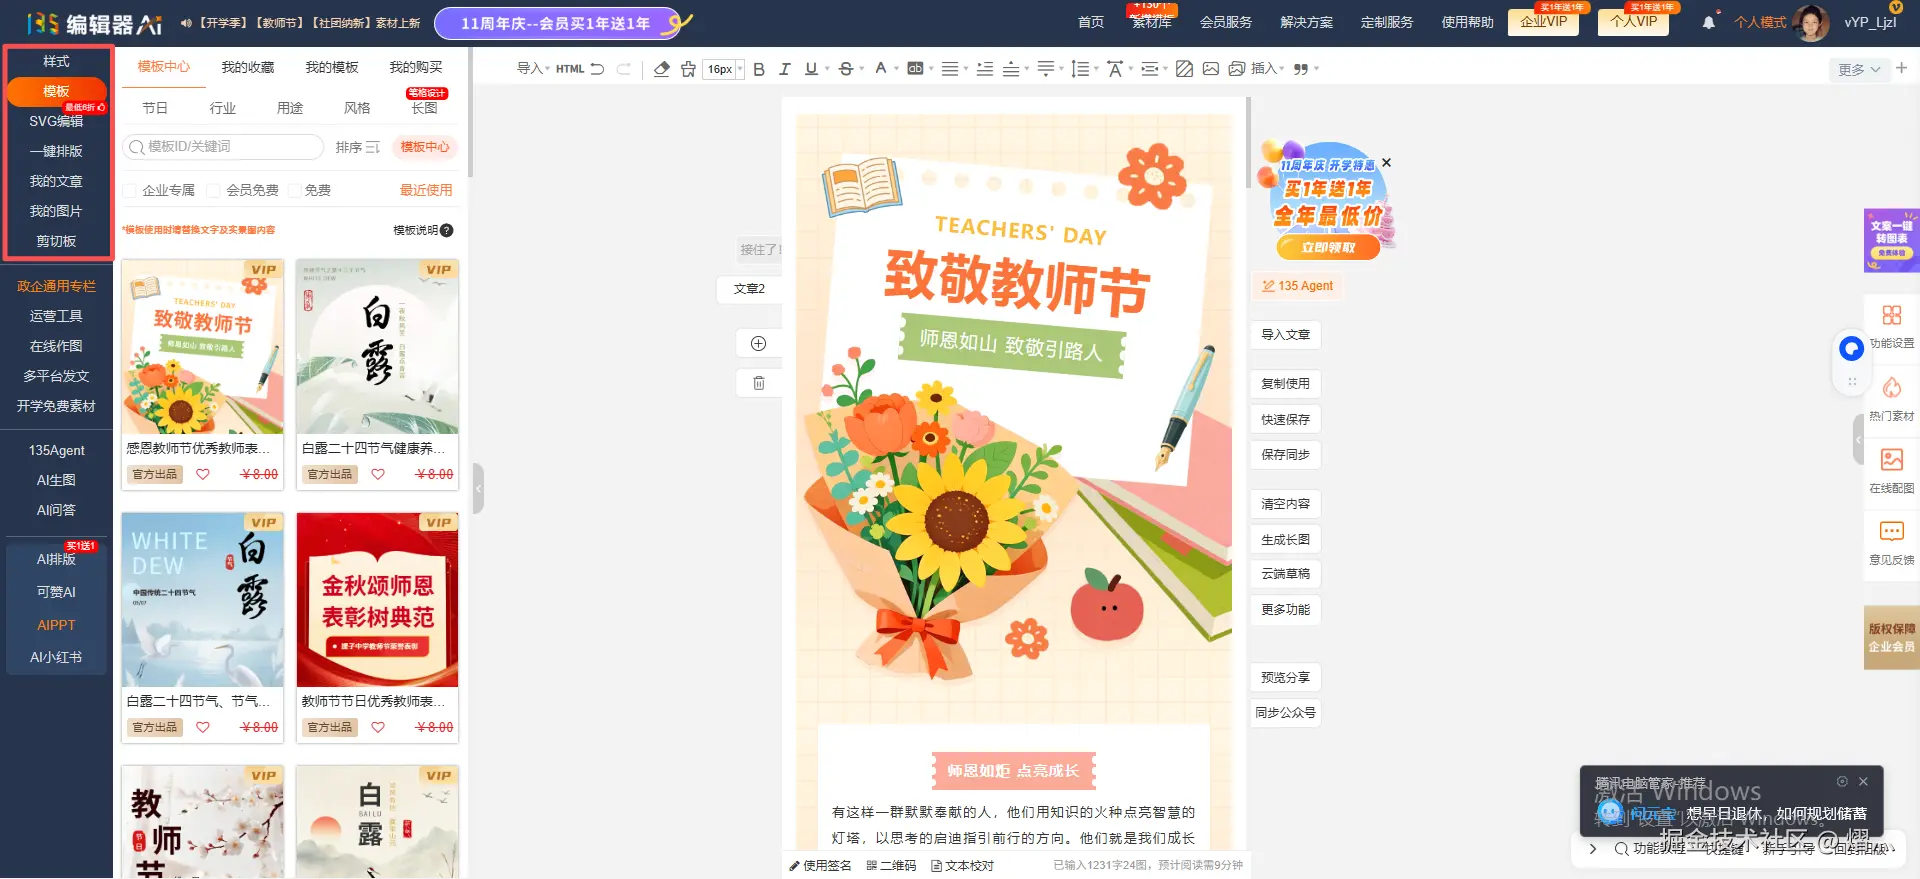Select the format painter brush icon

tap(688, 69)
